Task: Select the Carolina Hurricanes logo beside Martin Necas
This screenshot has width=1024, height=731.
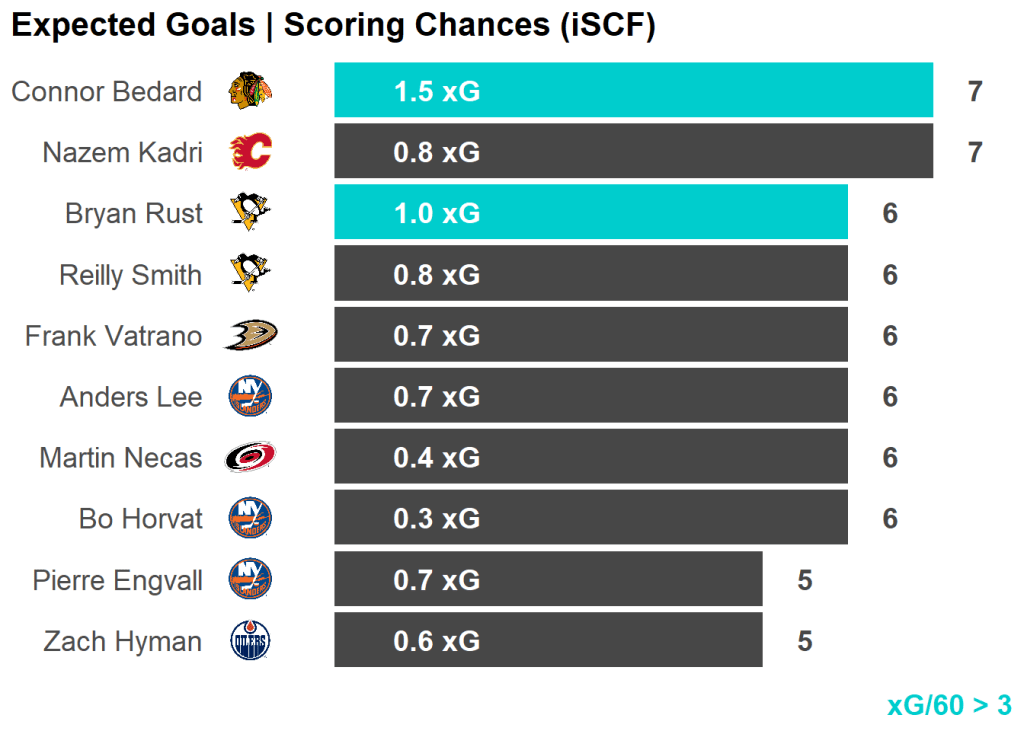Action: pos(250,458)
